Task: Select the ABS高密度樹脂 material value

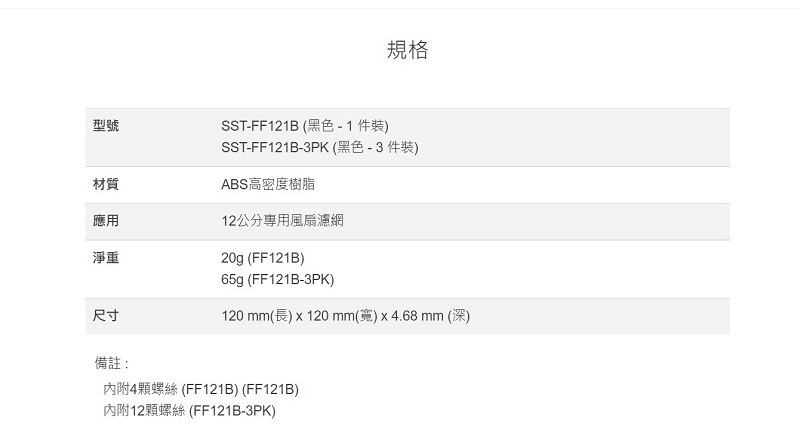Action: coord(272,185)
